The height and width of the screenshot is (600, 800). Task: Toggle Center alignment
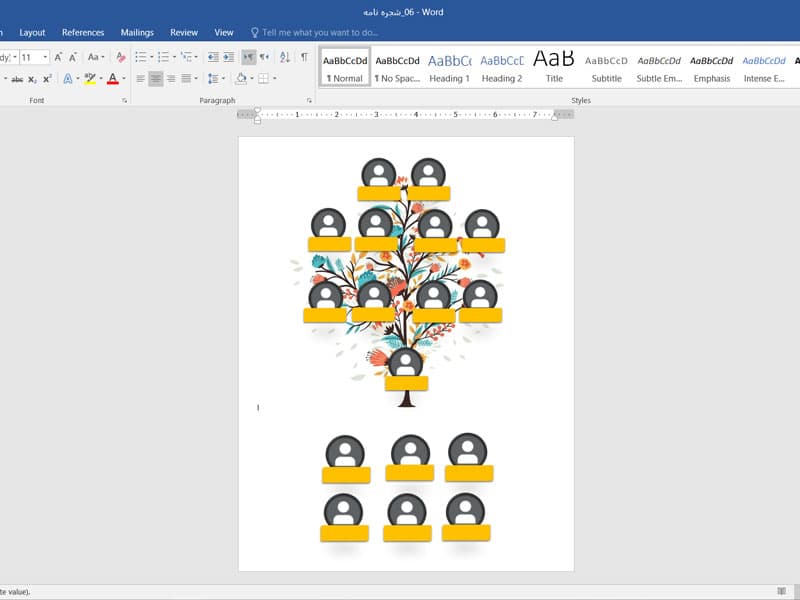pyautogui.click(x=156, y=79)
